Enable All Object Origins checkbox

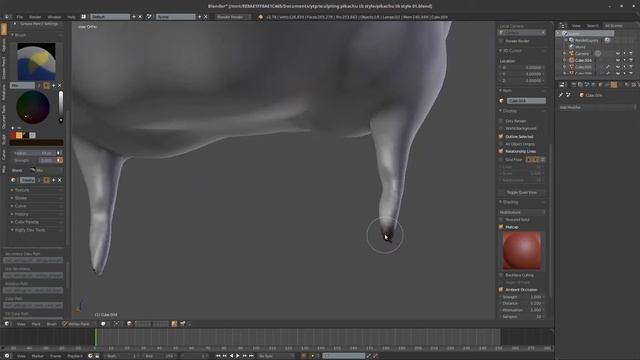tap(501, 144)
